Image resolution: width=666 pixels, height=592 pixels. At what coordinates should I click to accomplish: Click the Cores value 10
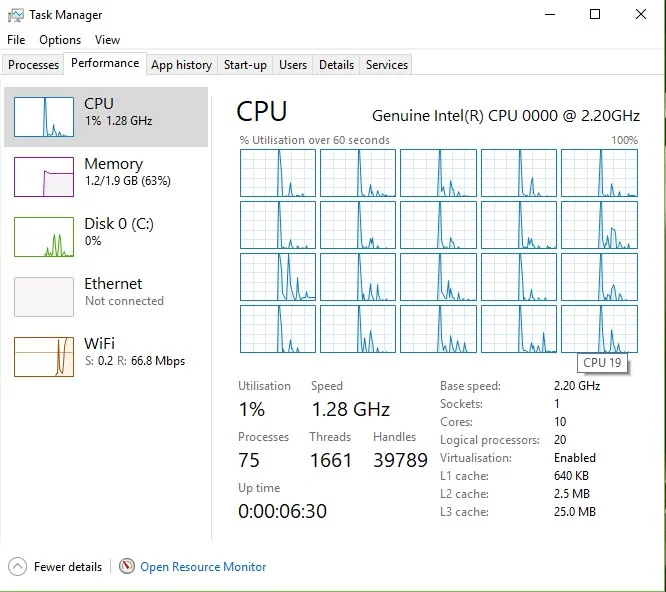(560, 422)
